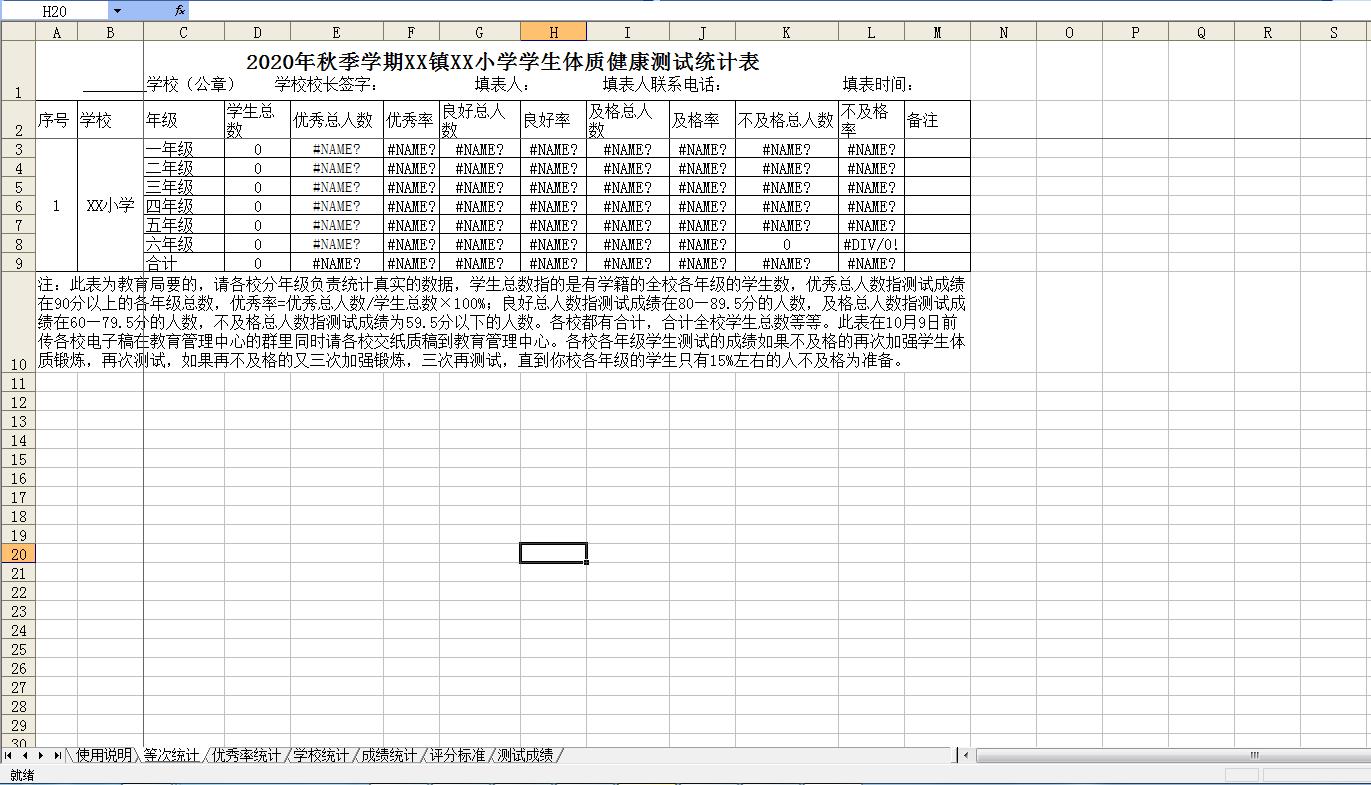Image resolution: width=1371 pixels, height=785 pixels.
Task: Click the next sheet navigation arrow
Action: (x=41, y=755)
